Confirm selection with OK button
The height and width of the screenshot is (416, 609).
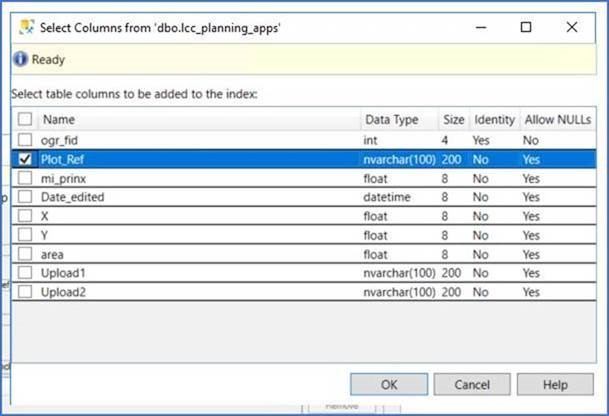[x=389, y=385]
